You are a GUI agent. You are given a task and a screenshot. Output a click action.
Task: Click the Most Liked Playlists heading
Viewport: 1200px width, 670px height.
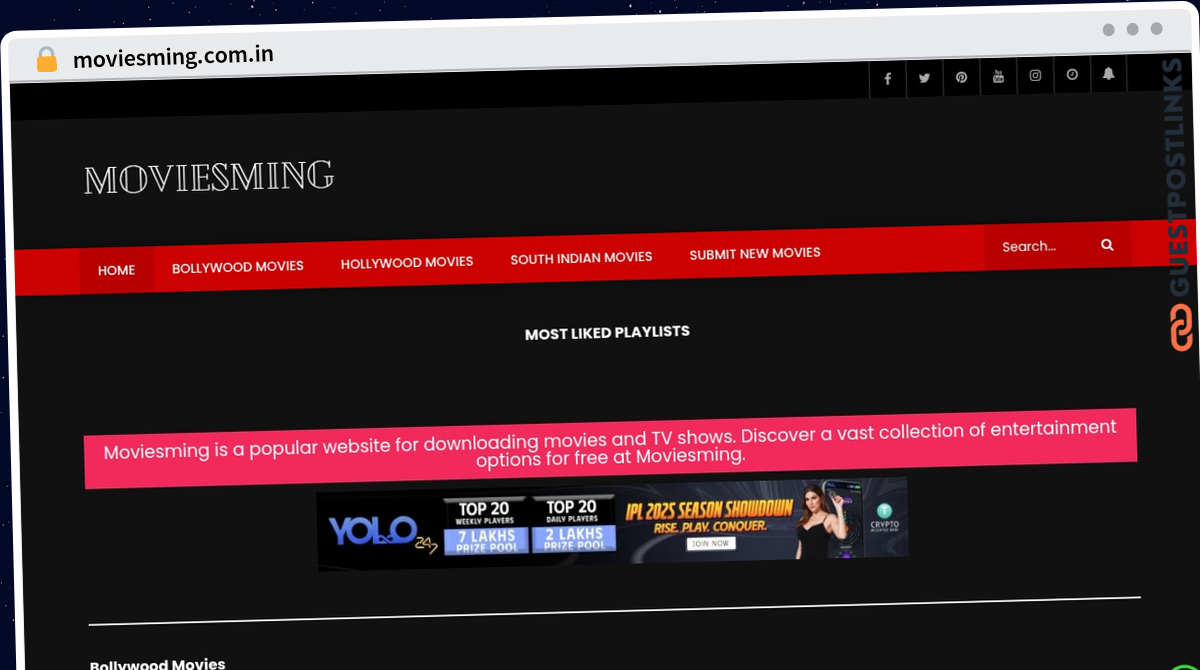click(x=607, y=332)
